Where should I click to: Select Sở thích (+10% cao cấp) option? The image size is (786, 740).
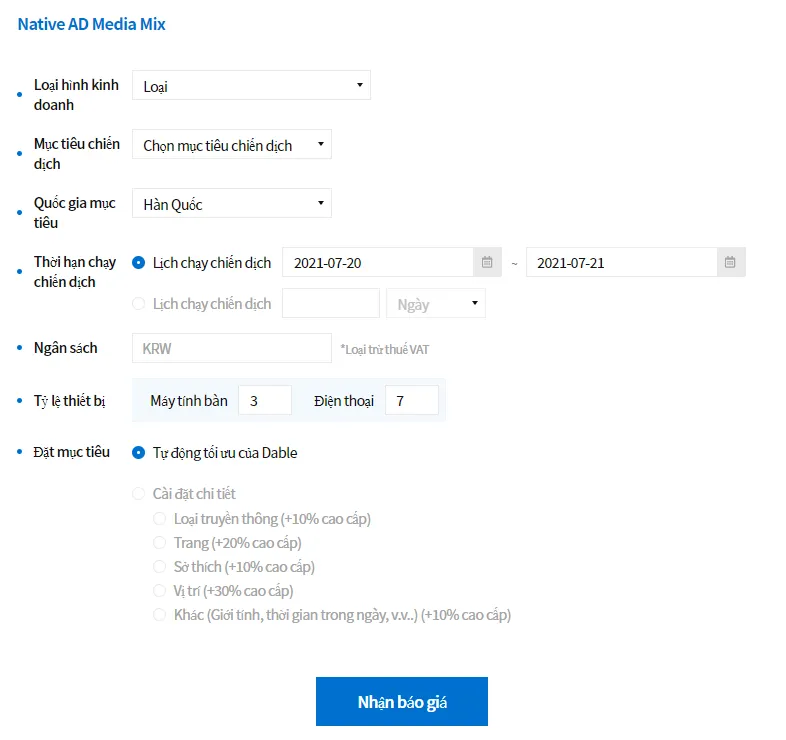(x=159, y=567)
